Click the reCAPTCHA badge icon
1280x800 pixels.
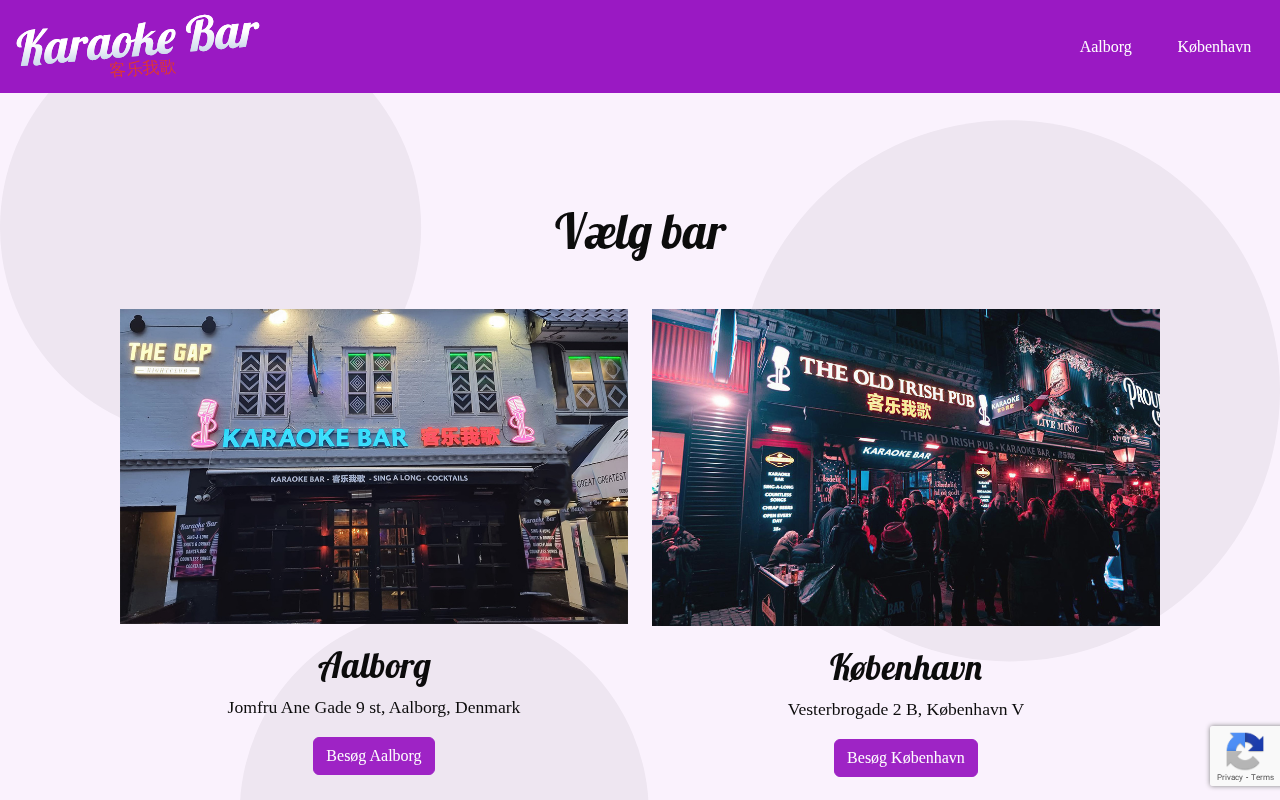coord(1244,750)
